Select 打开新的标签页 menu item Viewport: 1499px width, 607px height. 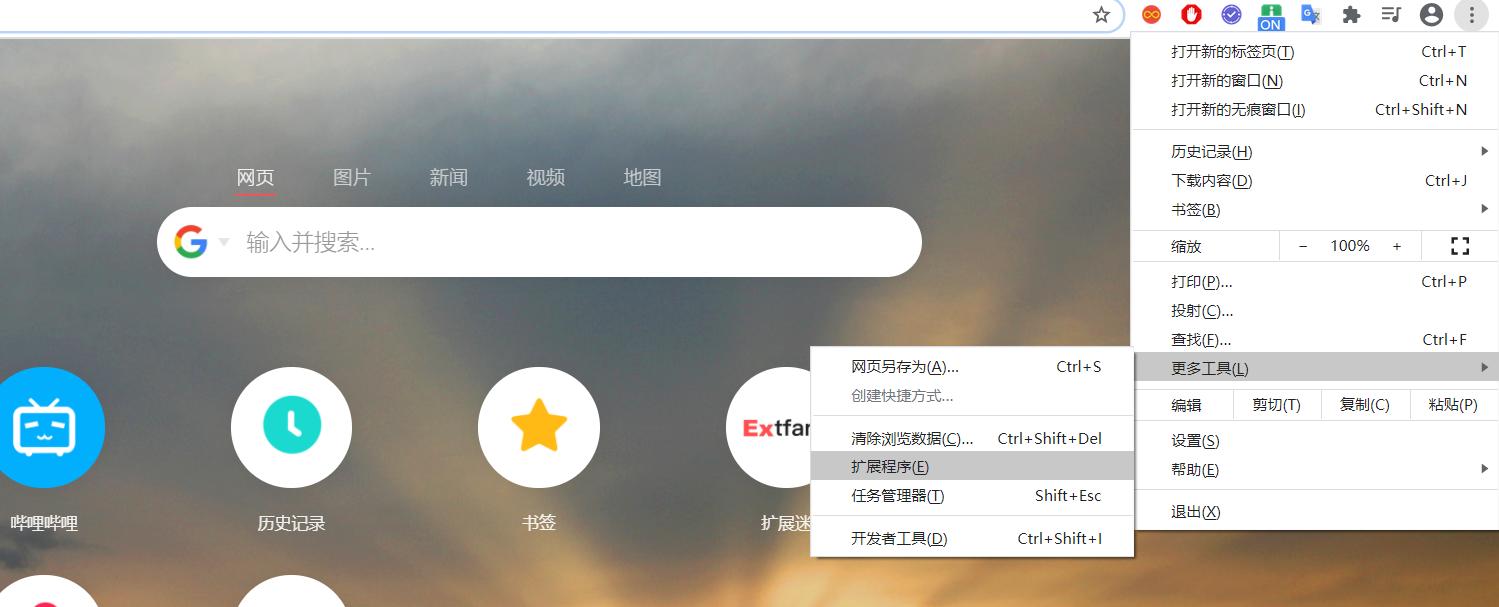click(x=1315, y=52)
